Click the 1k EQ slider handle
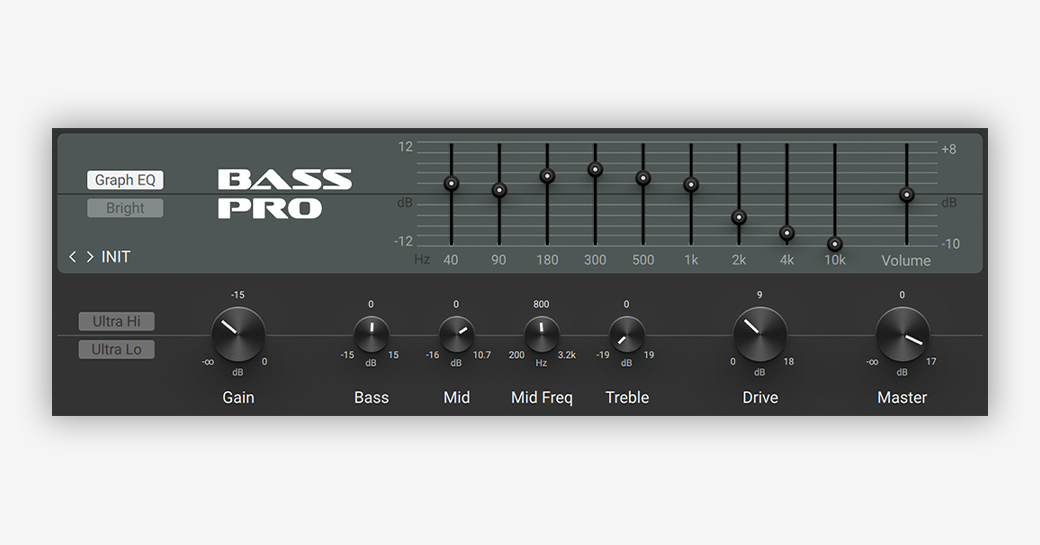Screen dimensions: 1040x545 click(x=691, y=185)
